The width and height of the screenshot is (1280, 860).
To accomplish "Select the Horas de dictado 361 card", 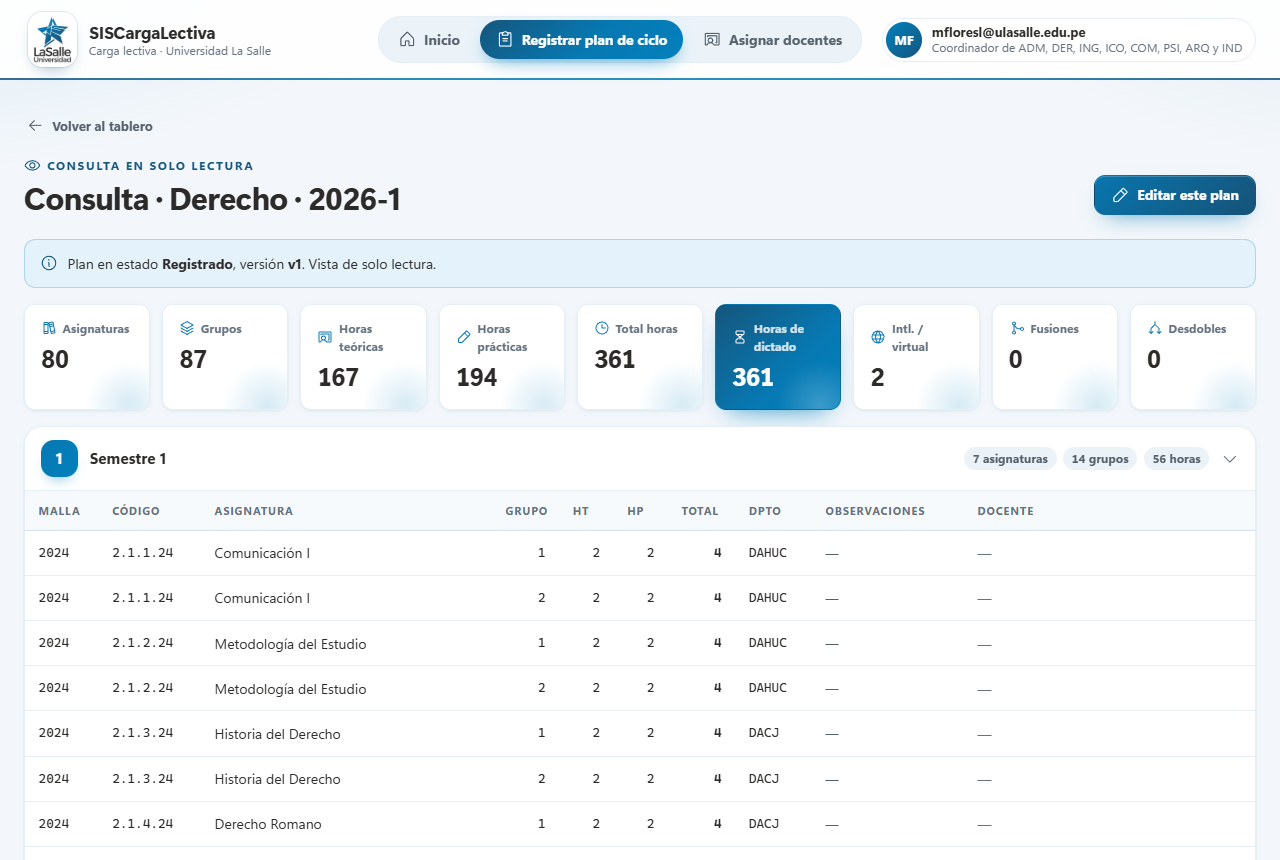I will coord(778,357).
